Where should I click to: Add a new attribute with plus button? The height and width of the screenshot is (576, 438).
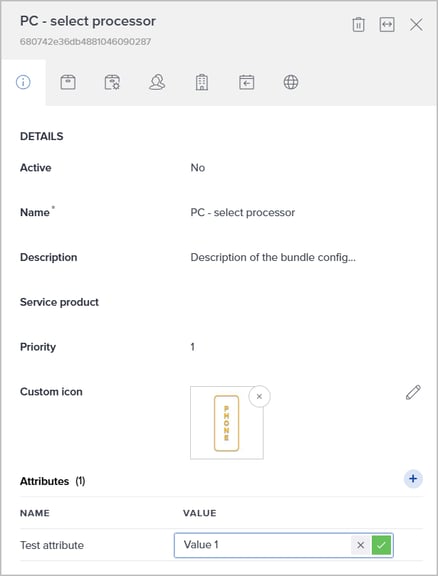(413, 479)
